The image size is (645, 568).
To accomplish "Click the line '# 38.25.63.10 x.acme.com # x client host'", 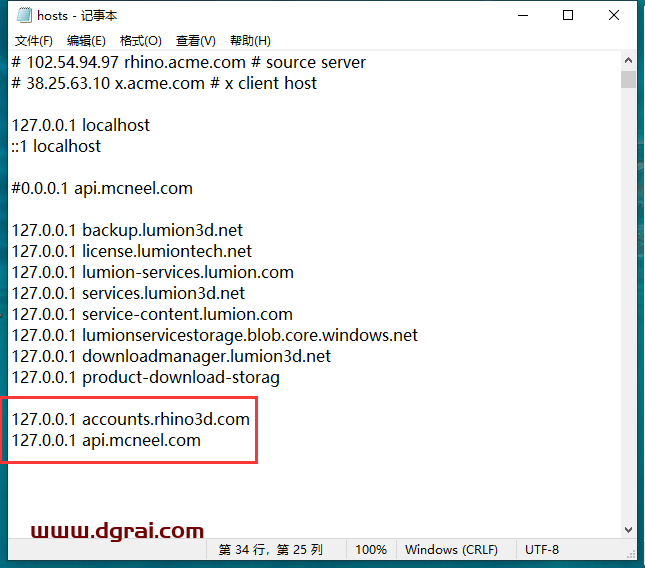I will 164,83.
